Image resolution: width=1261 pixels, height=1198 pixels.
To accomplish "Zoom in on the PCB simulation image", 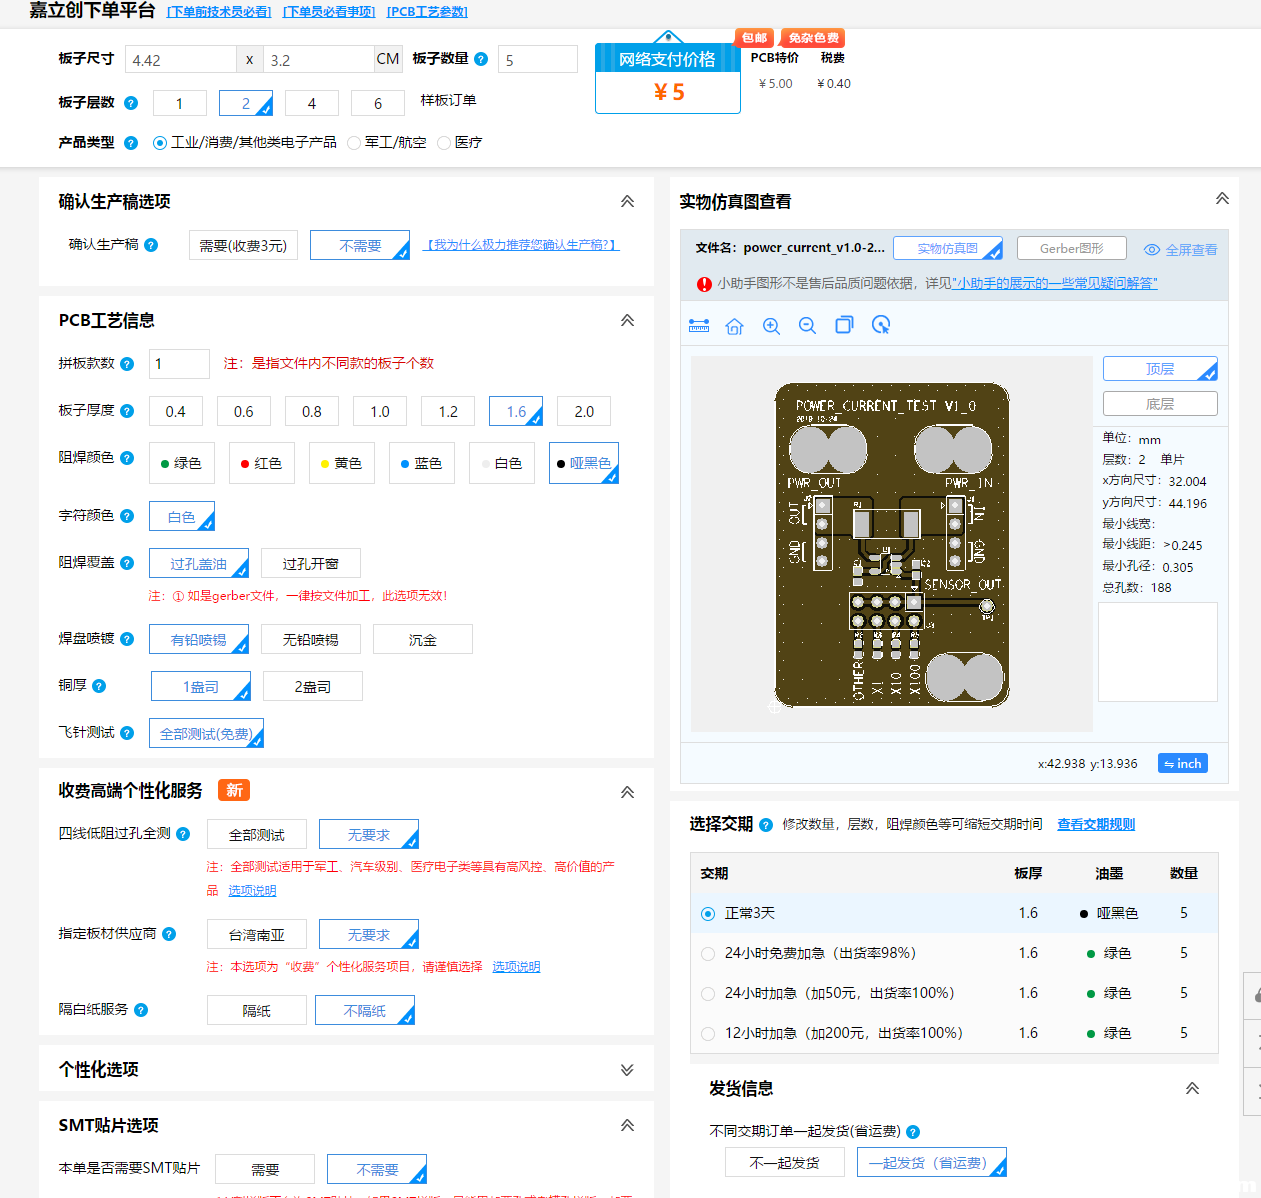I will tap(771, 325).
